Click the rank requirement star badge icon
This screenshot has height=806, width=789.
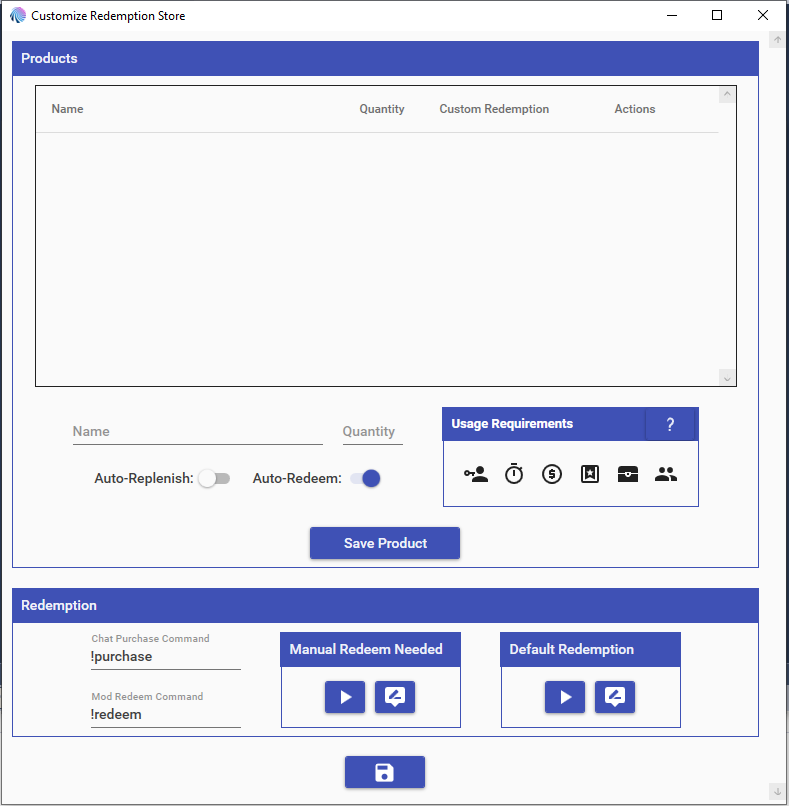point(590,475)
